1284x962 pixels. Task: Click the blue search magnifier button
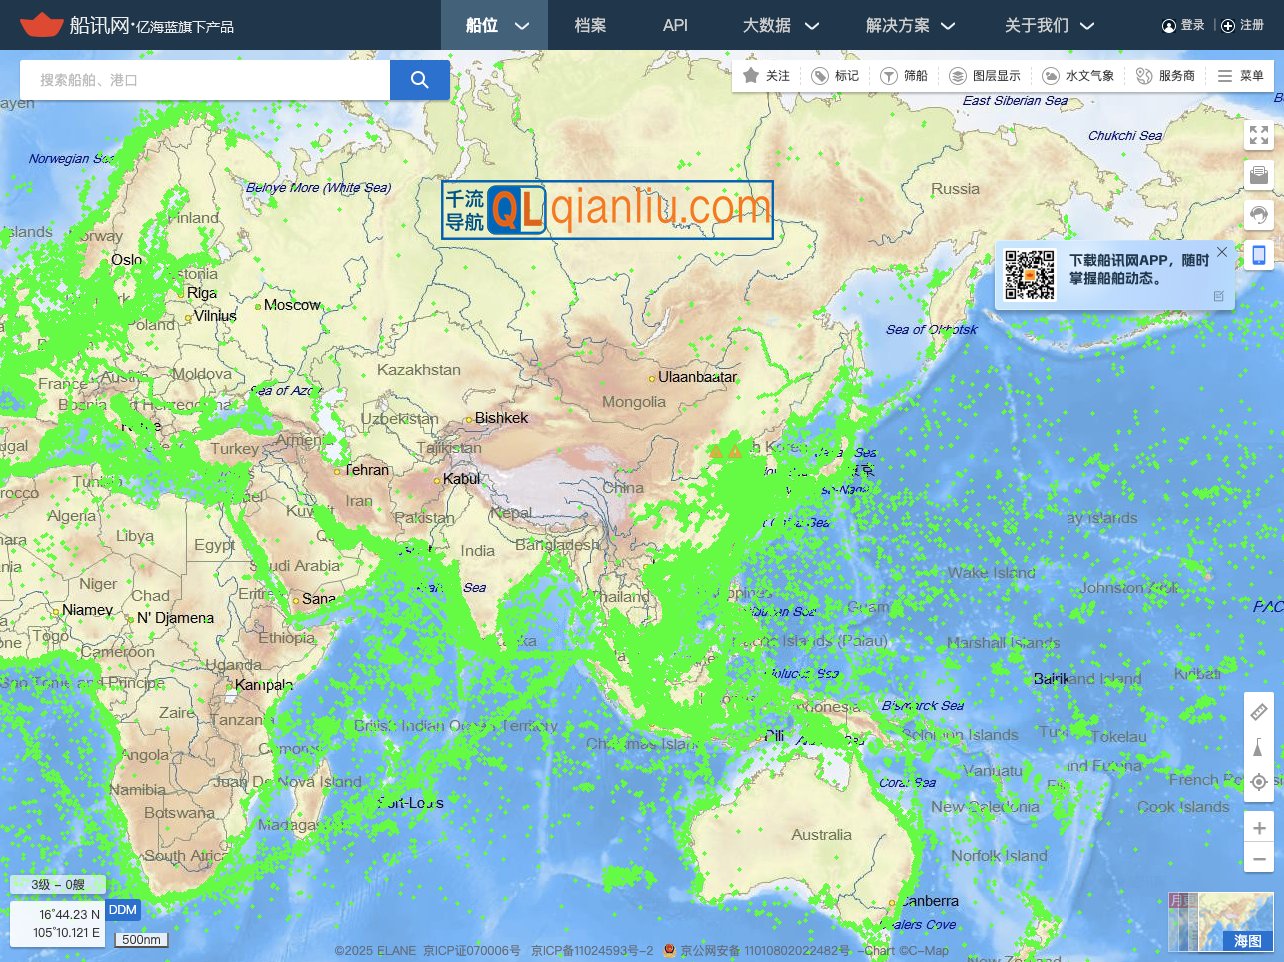point(419,80)
